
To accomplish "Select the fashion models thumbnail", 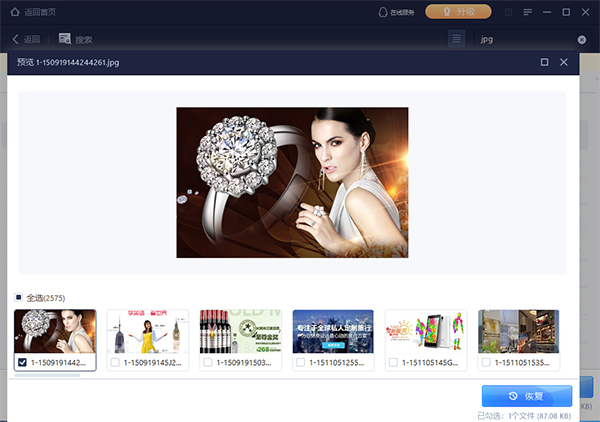I will (148, 330).
